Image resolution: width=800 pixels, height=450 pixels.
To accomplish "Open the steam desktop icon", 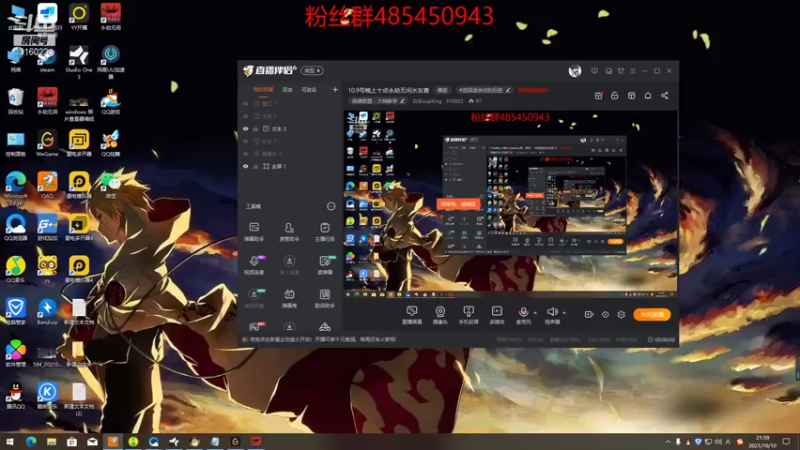I will coord(47,59).
